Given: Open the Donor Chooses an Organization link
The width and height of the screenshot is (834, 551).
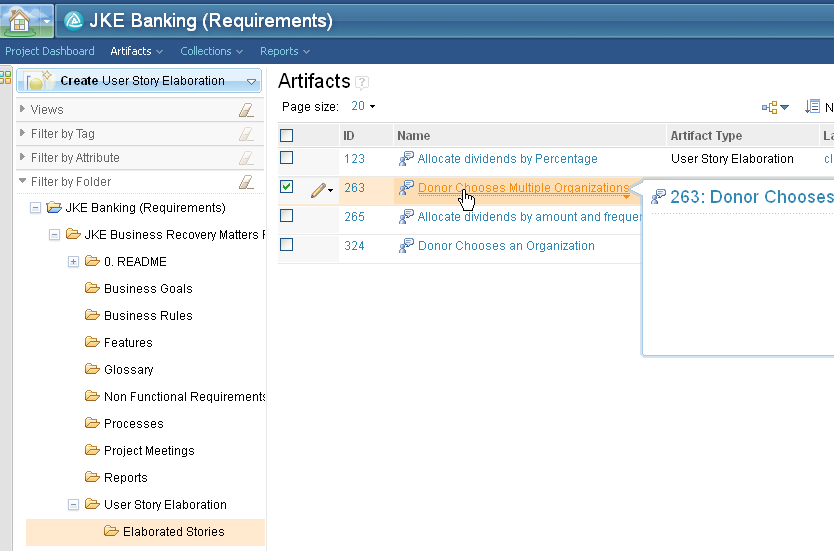Looking at the screenshot, I should (506, 246).
